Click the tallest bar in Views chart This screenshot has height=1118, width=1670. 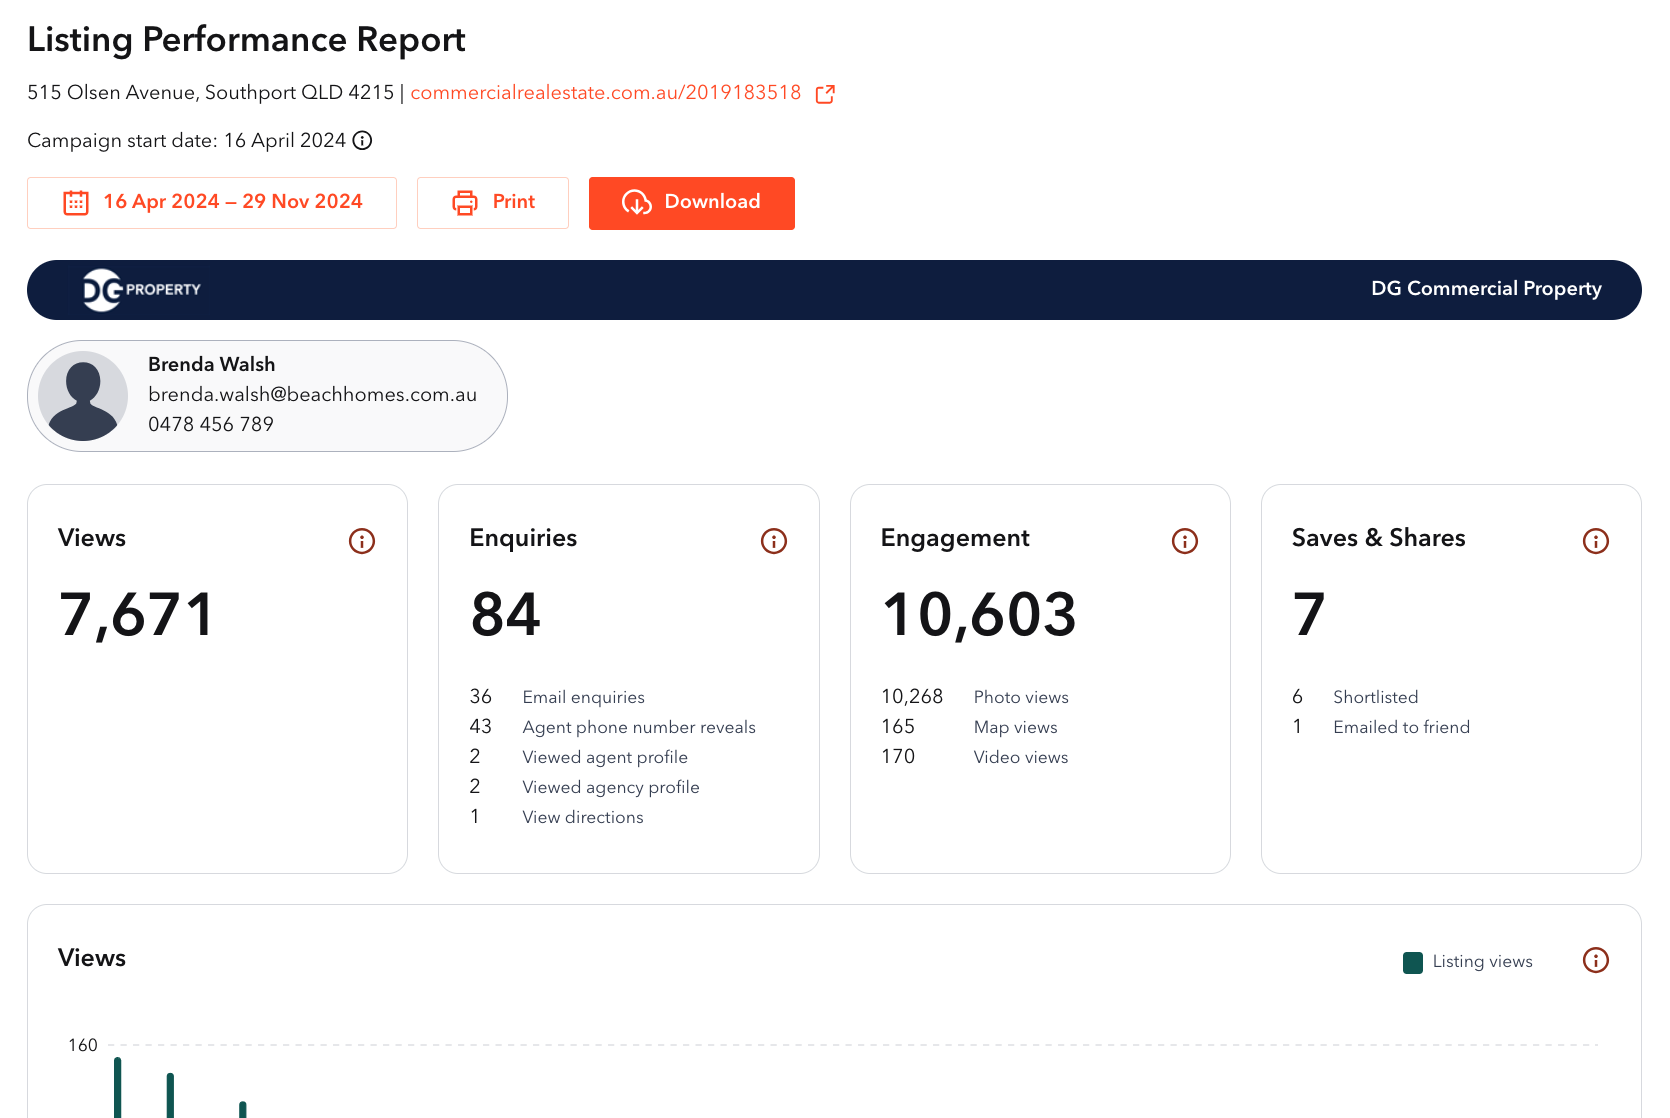tap(118, 1088)
